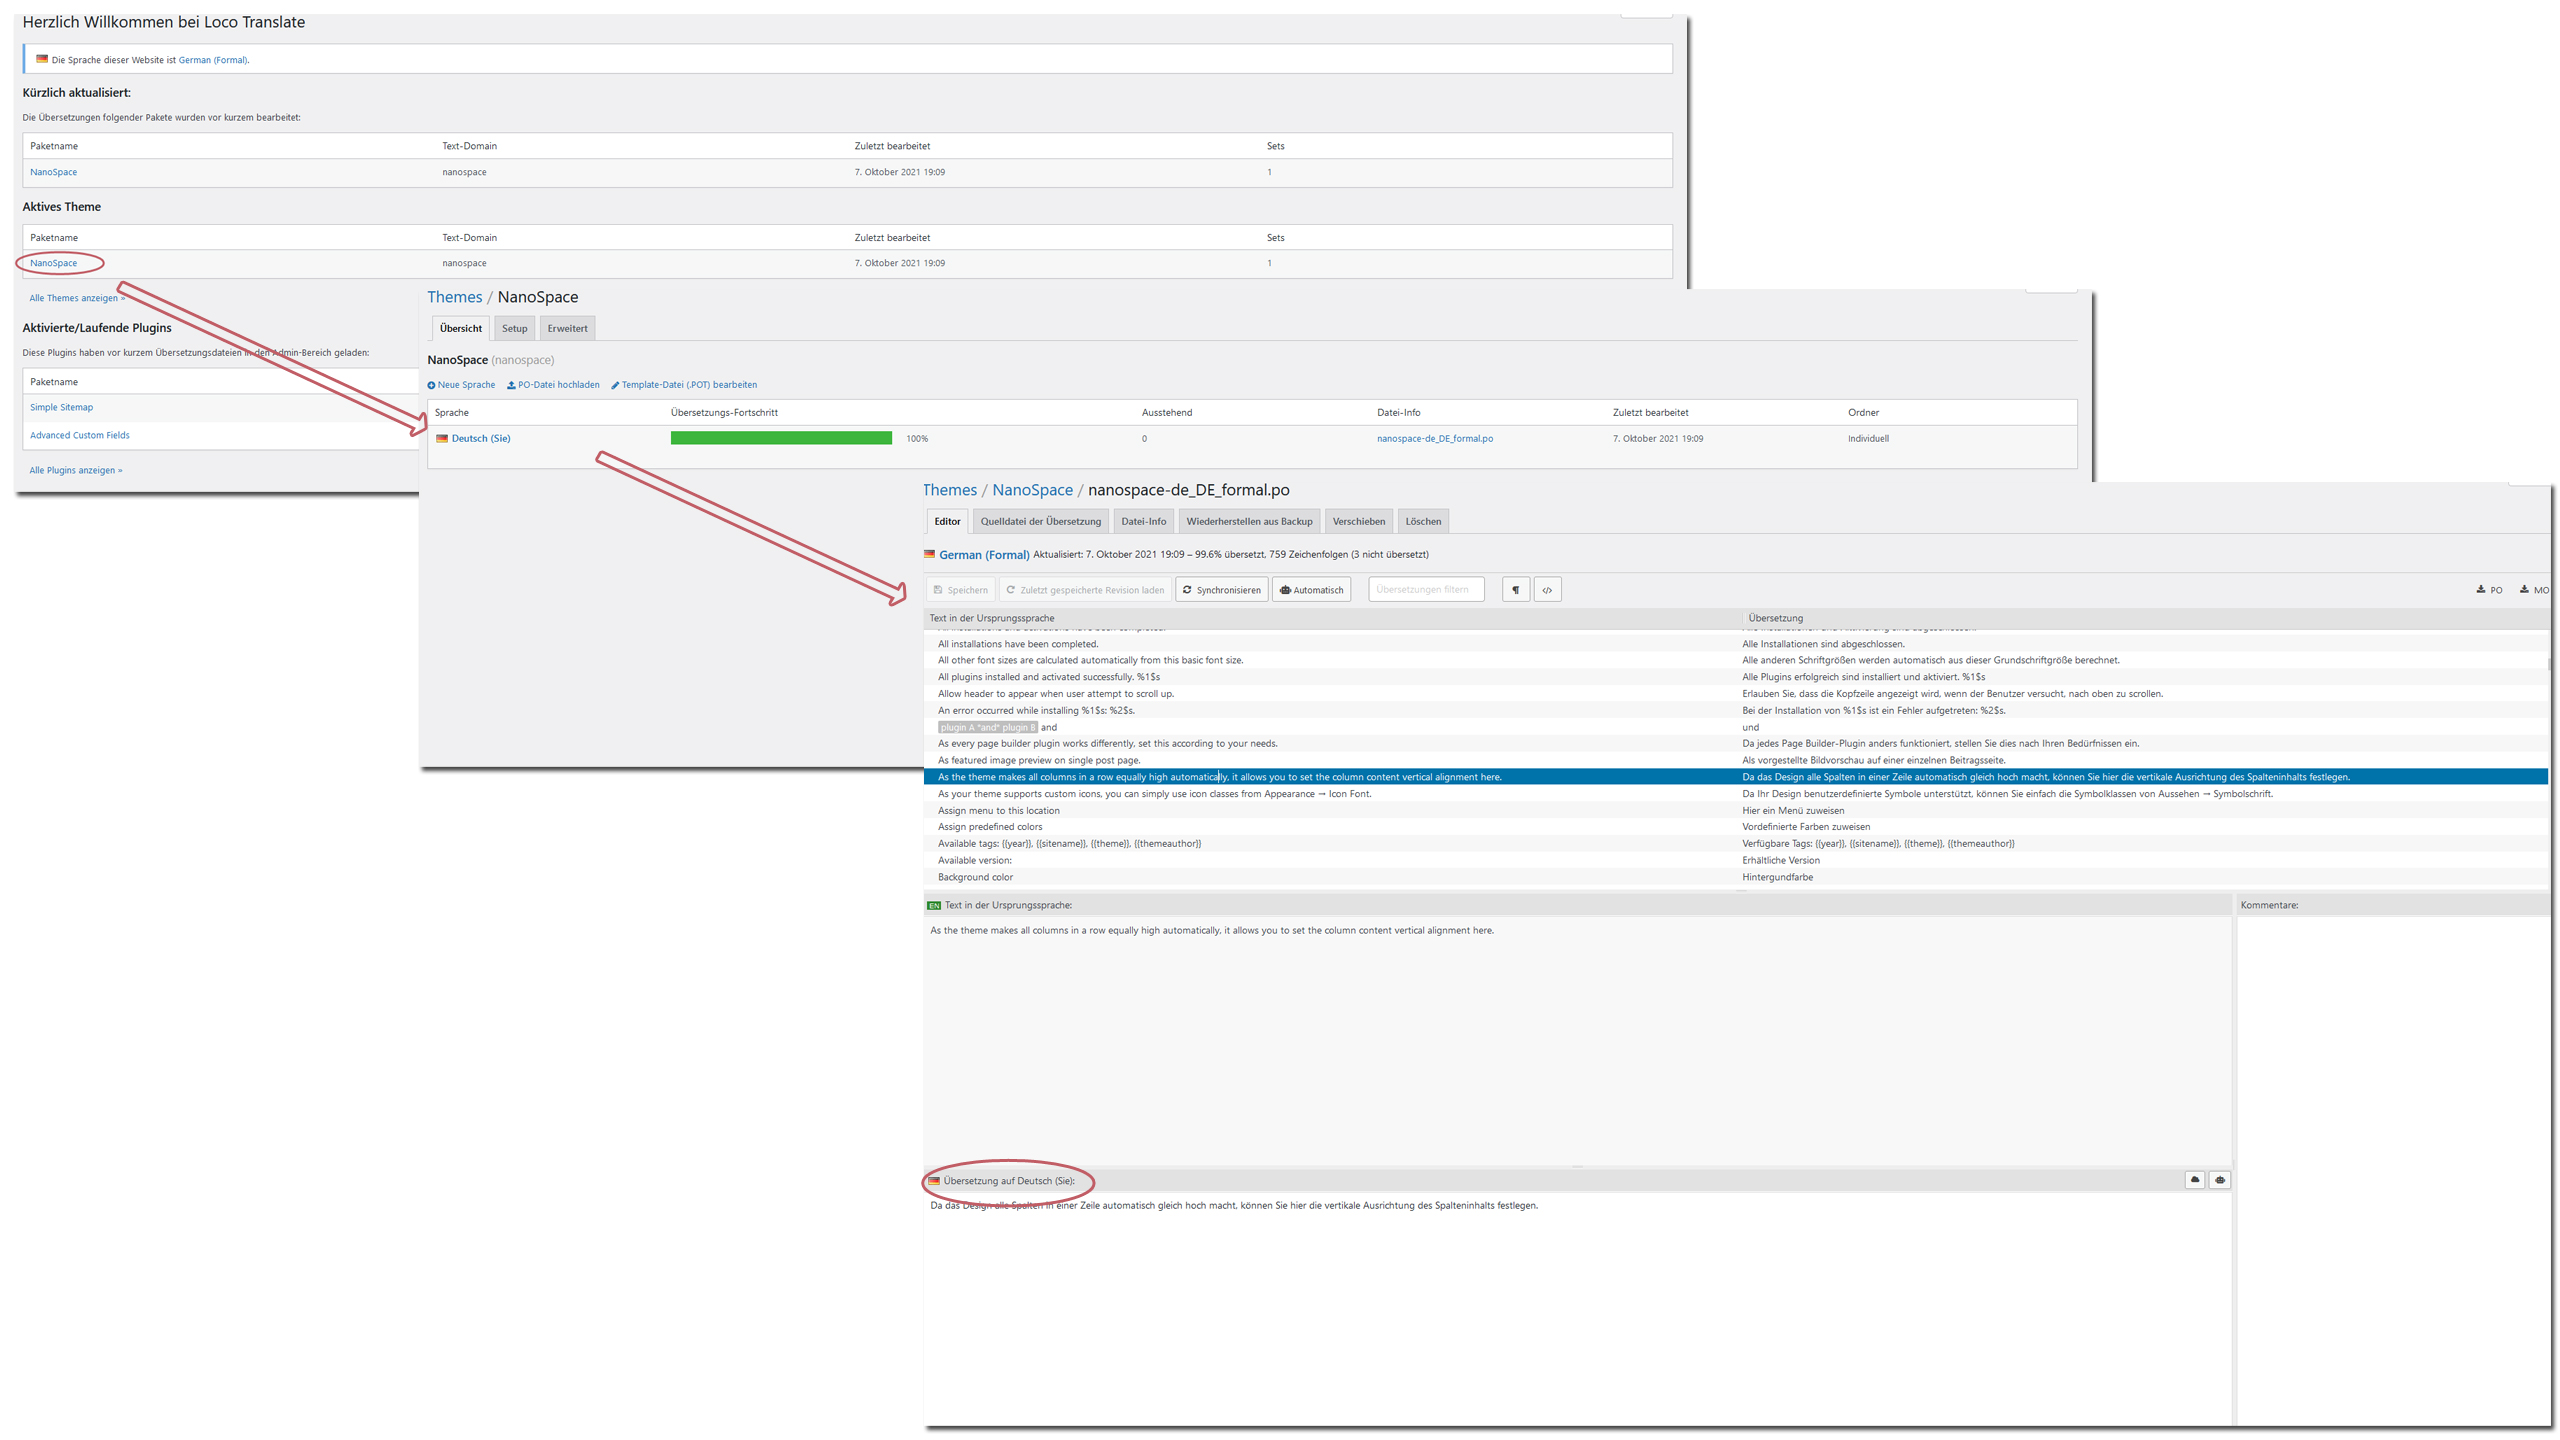Select the Erweitert tab in the NanoSpace window
The height and width of the screenshot is (1440, 2560).
[567, 328]
